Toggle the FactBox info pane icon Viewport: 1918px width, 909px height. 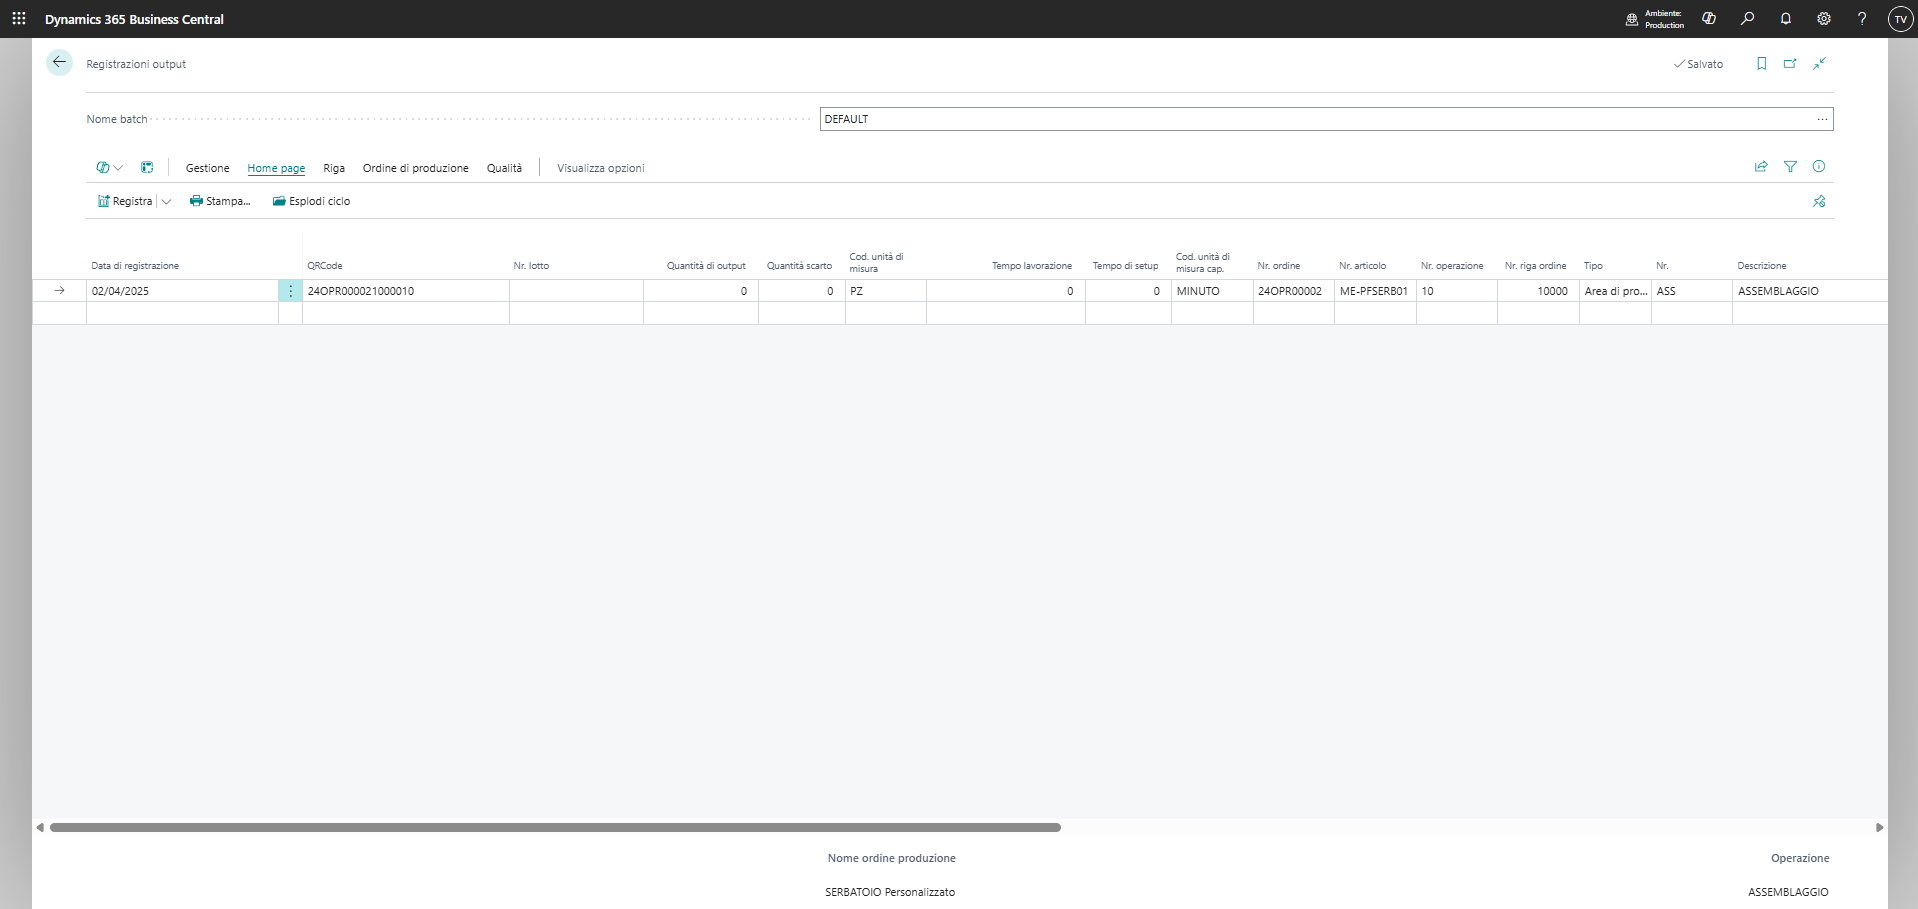point(1819,167)
